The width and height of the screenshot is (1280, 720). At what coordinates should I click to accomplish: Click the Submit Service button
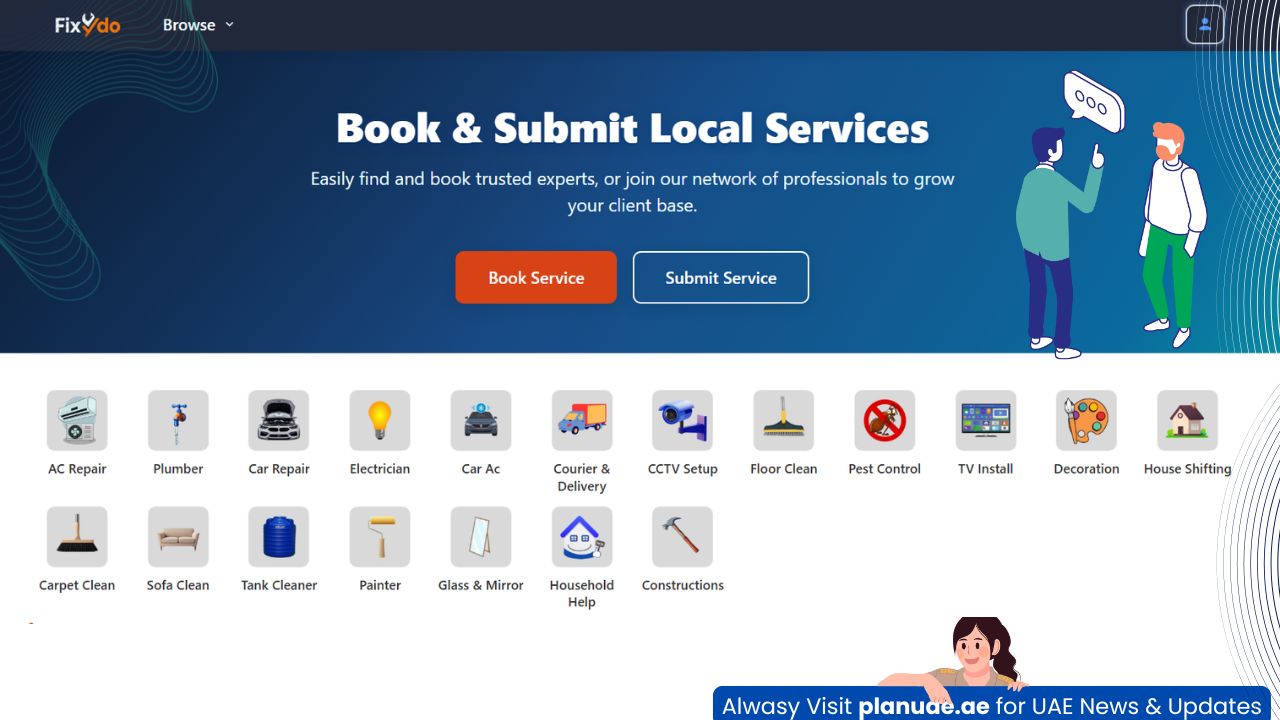click(x=720, y=278)
